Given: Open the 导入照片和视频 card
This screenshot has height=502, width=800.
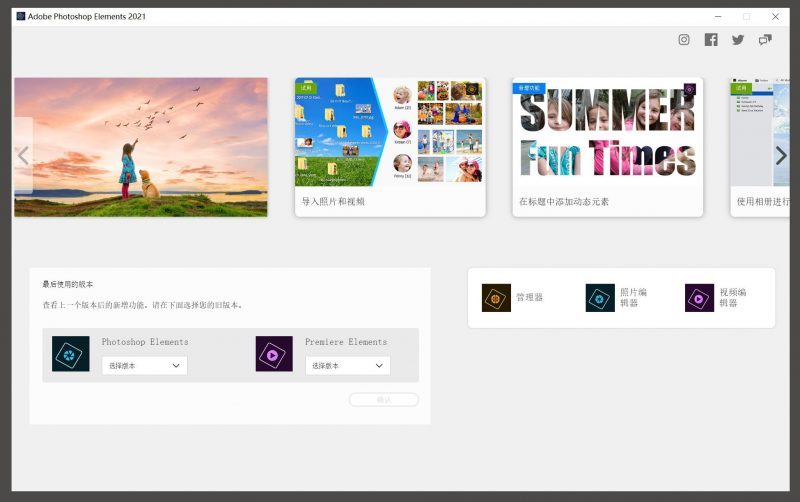Looking at the screenshot, I should coord(390,147).
